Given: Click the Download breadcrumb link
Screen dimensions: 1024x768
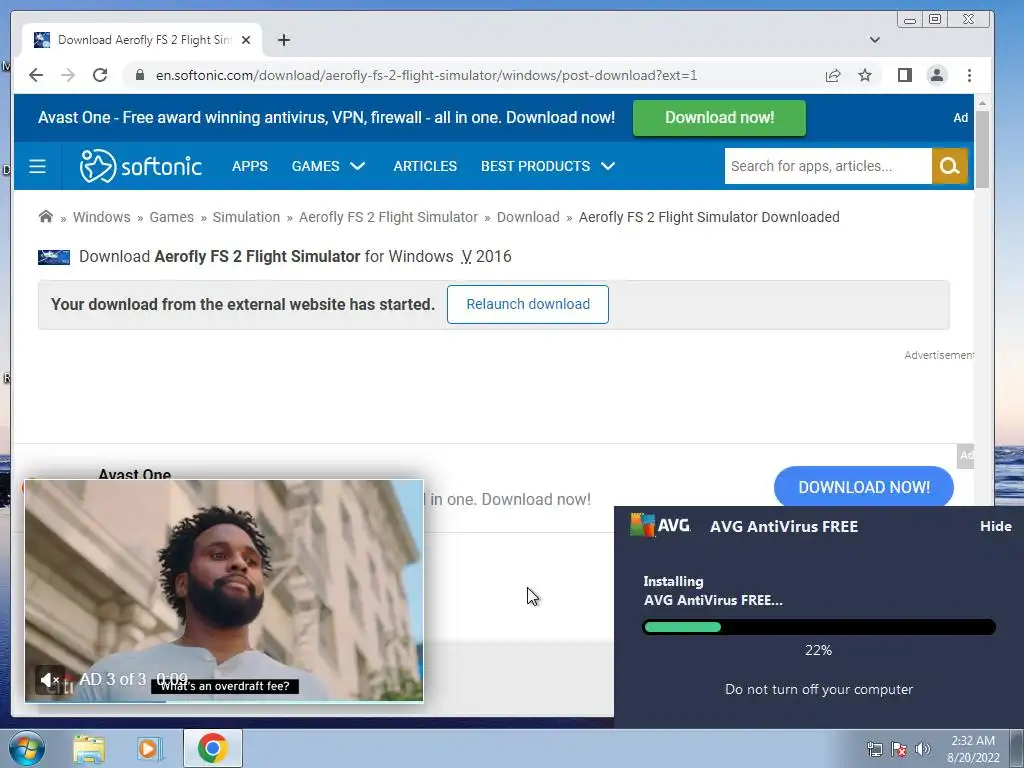Looking at the screenshot, I should (528, 217).
